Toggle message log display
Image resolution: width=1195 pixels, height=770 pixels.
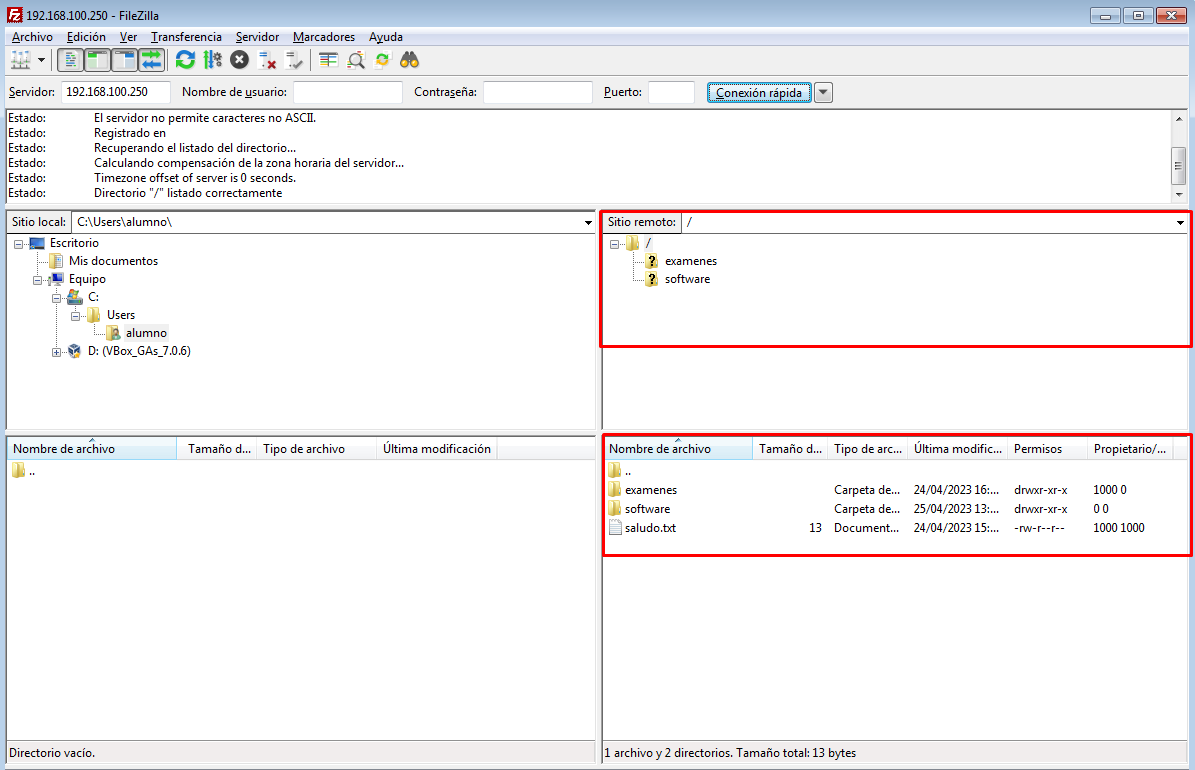70,60
